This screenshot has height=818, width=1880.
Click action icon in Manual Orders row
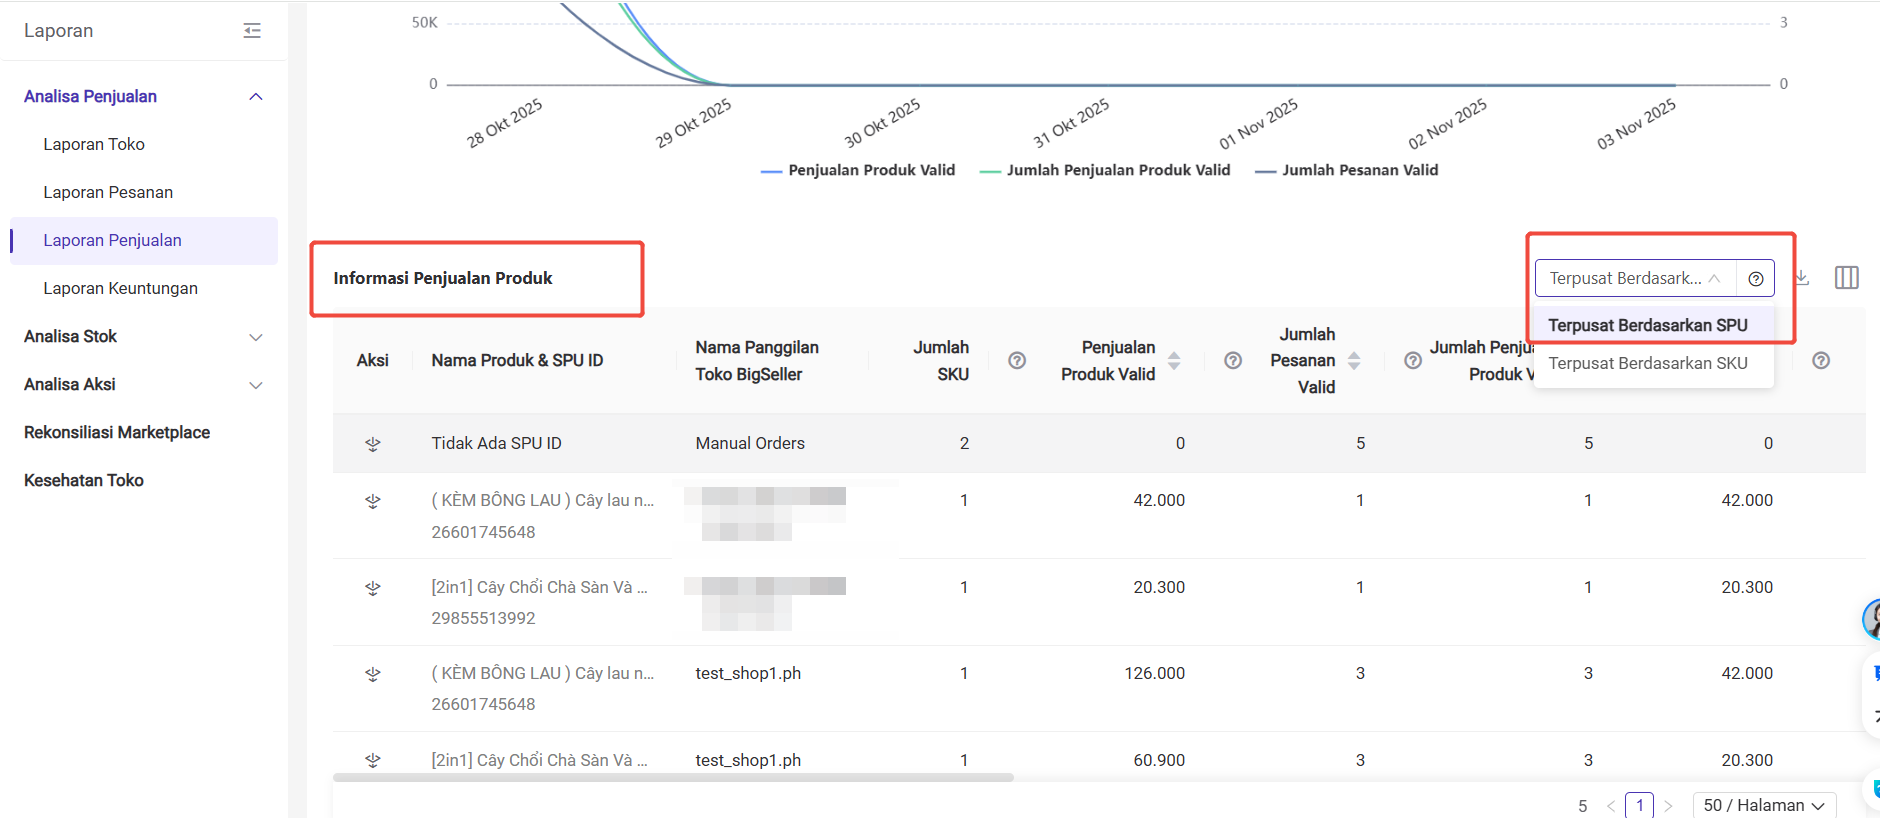pos(373,444)
